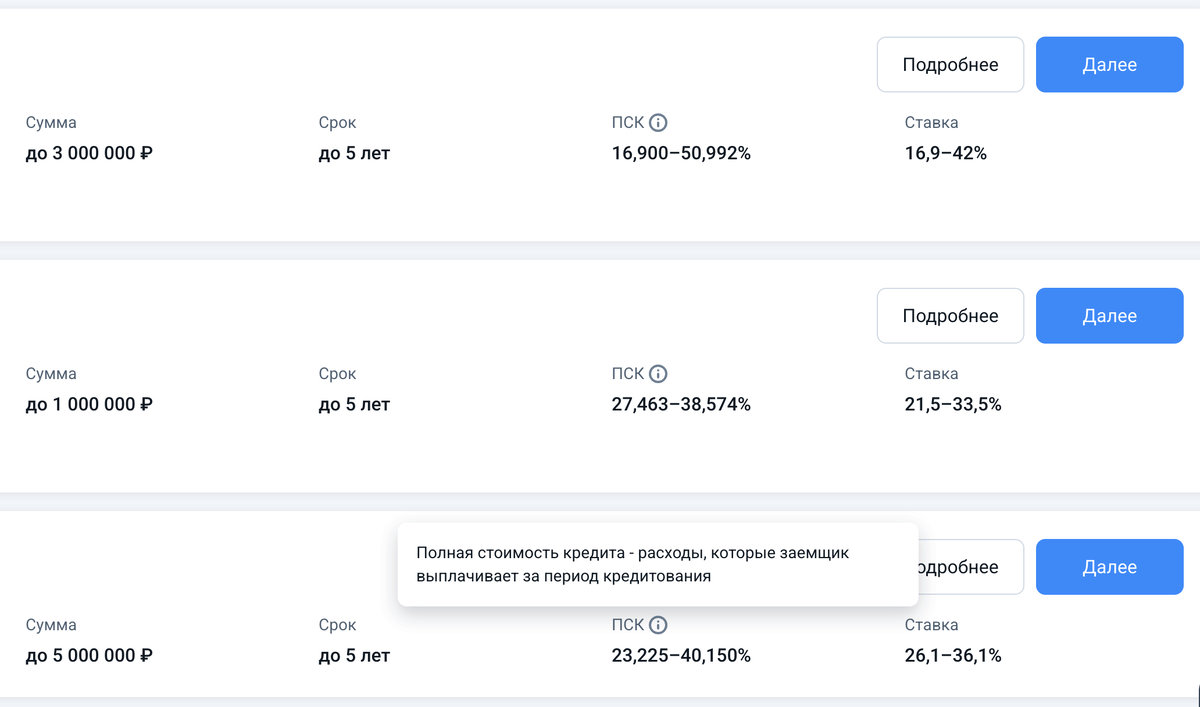The width and height of the screenshot is (1200, 707).
Task: Click the rate 21,5–33,5%
Action: coord(953,405)
